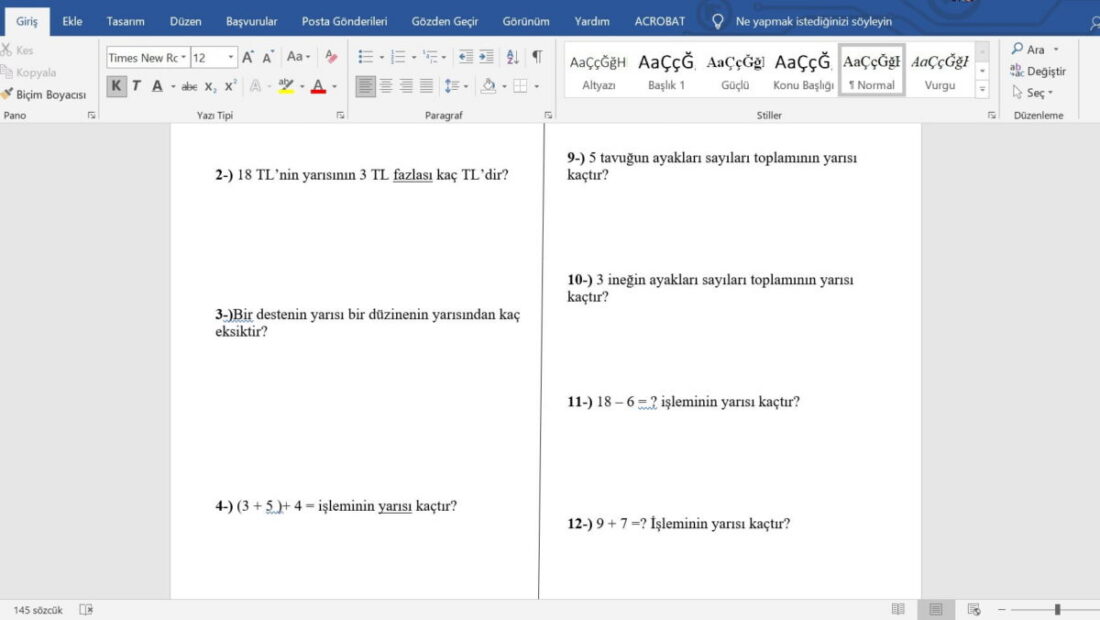Expand the Stiller styles gallery
The width and height of the screenshot is (1100, 620).
coord(982,89)
